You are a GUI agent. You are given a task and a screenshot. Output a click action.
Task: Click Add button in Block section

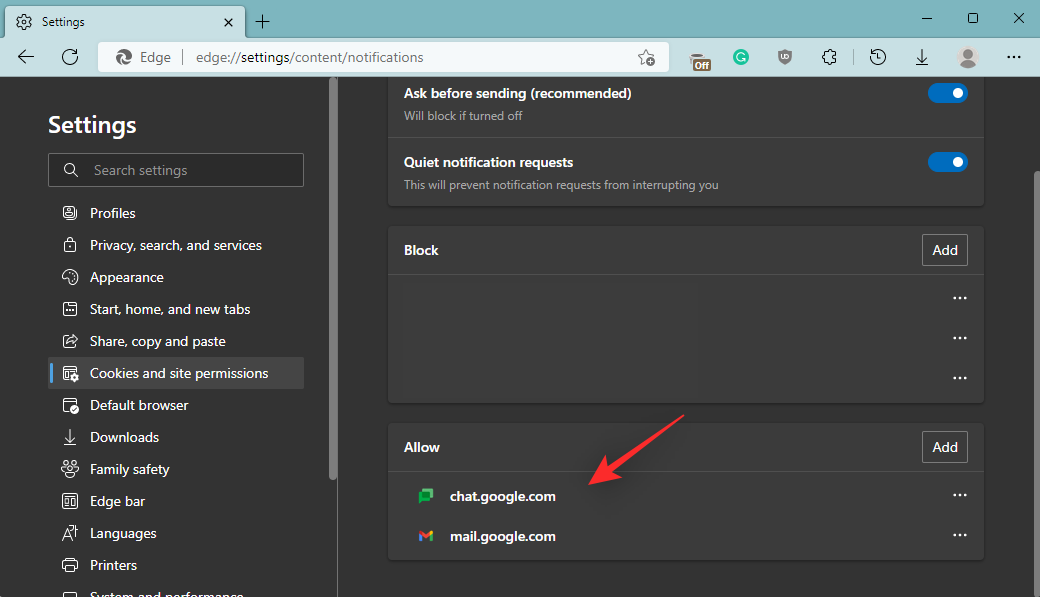tap(944, 250)
